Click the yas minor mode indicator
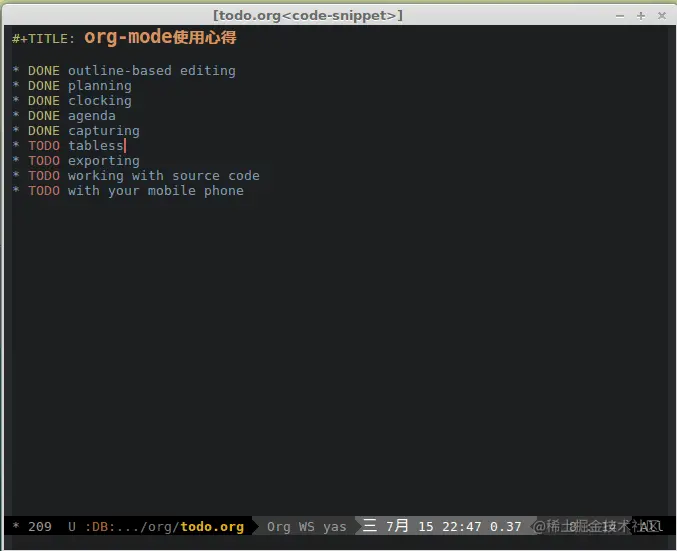Screen dimensions: 677x551 coord(335,527)
